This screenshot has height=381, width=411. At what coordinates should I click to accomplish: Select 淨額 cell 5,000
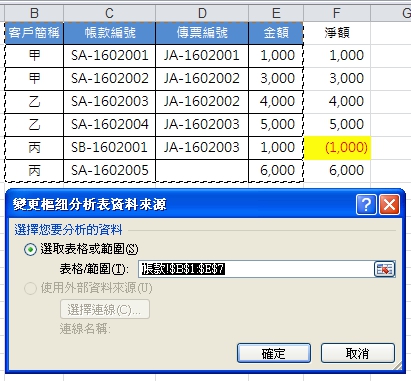point(337,125)
